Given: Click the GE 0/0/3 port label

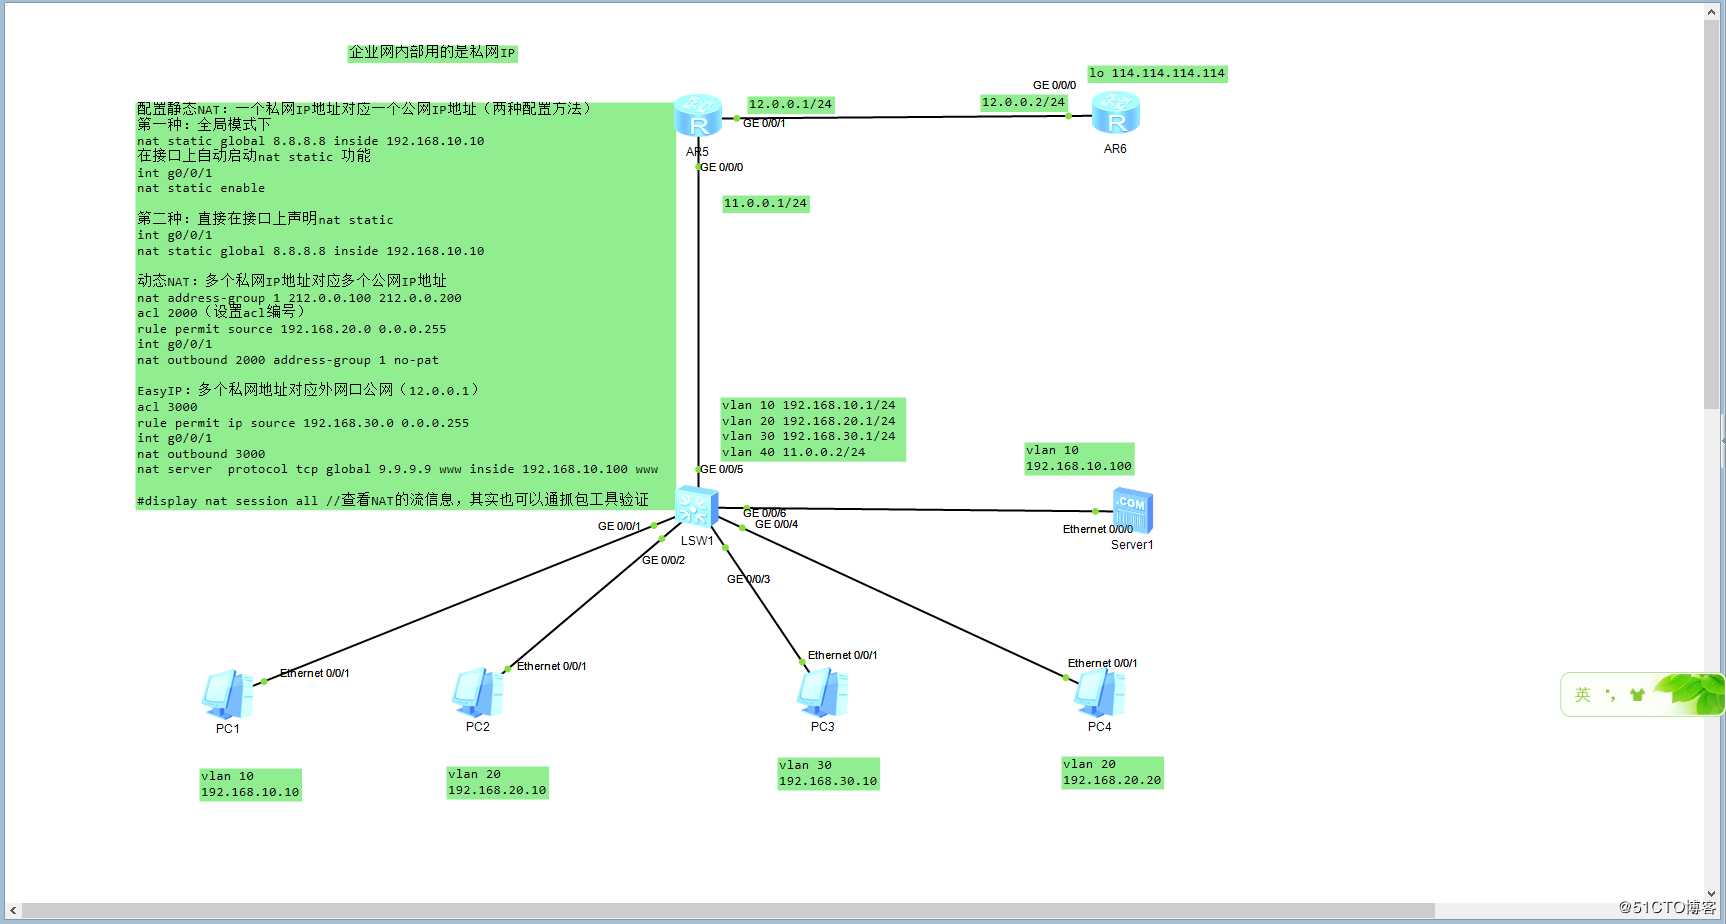Looking at the screenshot, I should click(x=748, y=579).
